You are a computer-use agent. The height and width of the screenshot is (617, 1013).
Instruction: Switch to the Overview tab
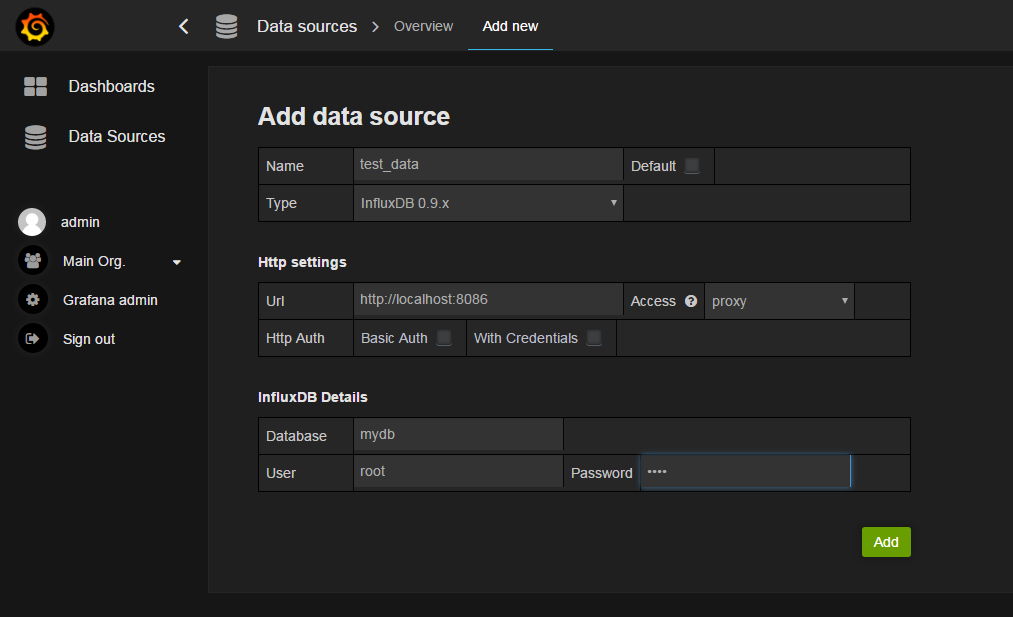coord(423,26)
